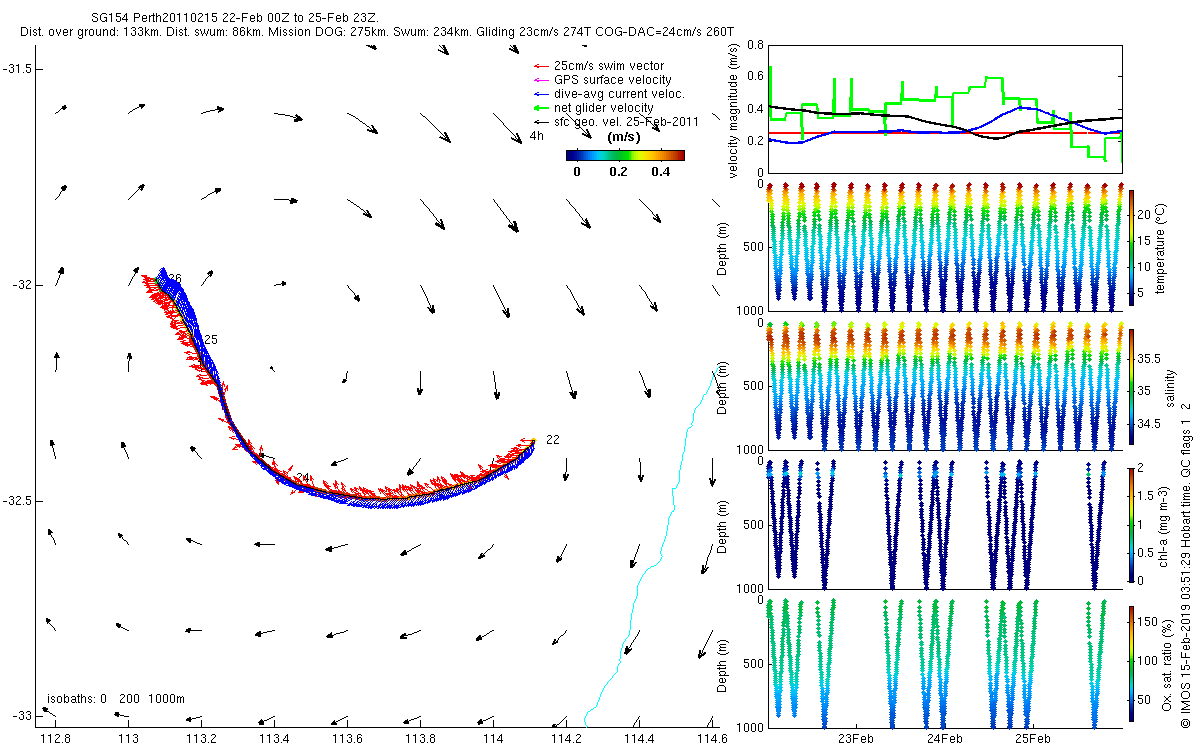1200x750 pixels.
Task: Select the 'dive-avg current veloc.' legend text
Action: tap(619, 94)
